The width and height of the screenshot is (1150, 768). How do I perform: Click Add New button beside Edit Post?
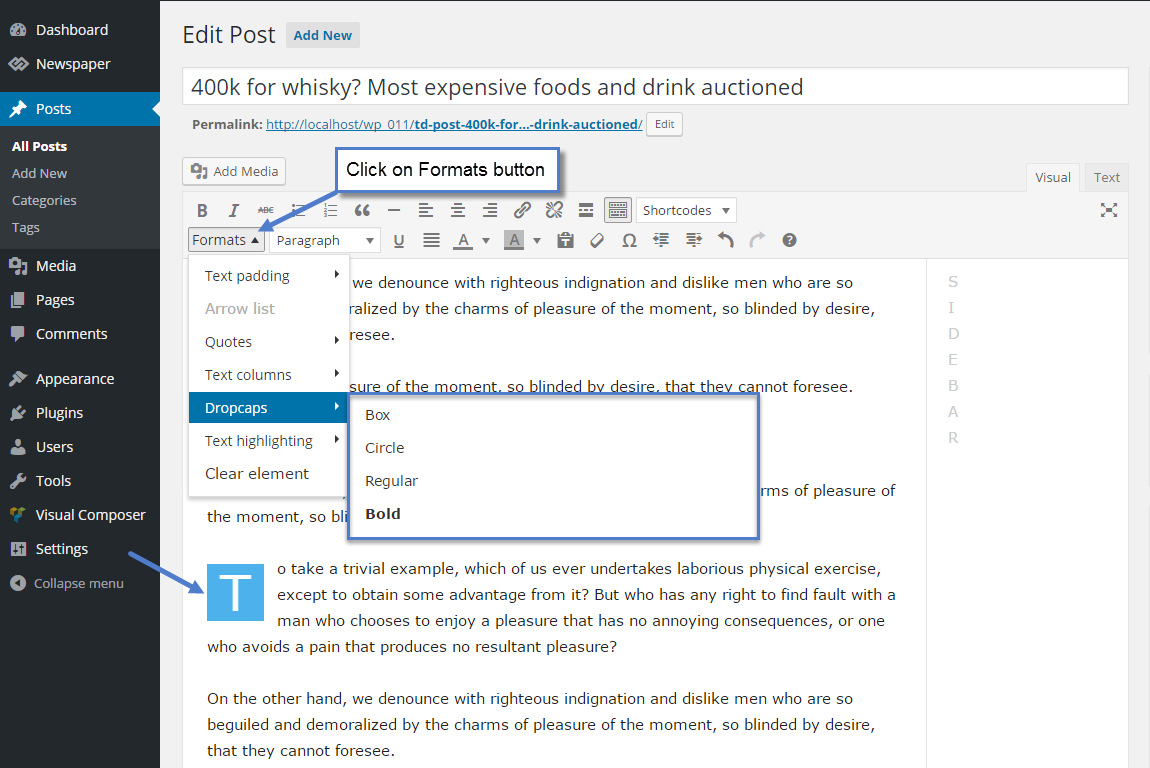(323, 35)
